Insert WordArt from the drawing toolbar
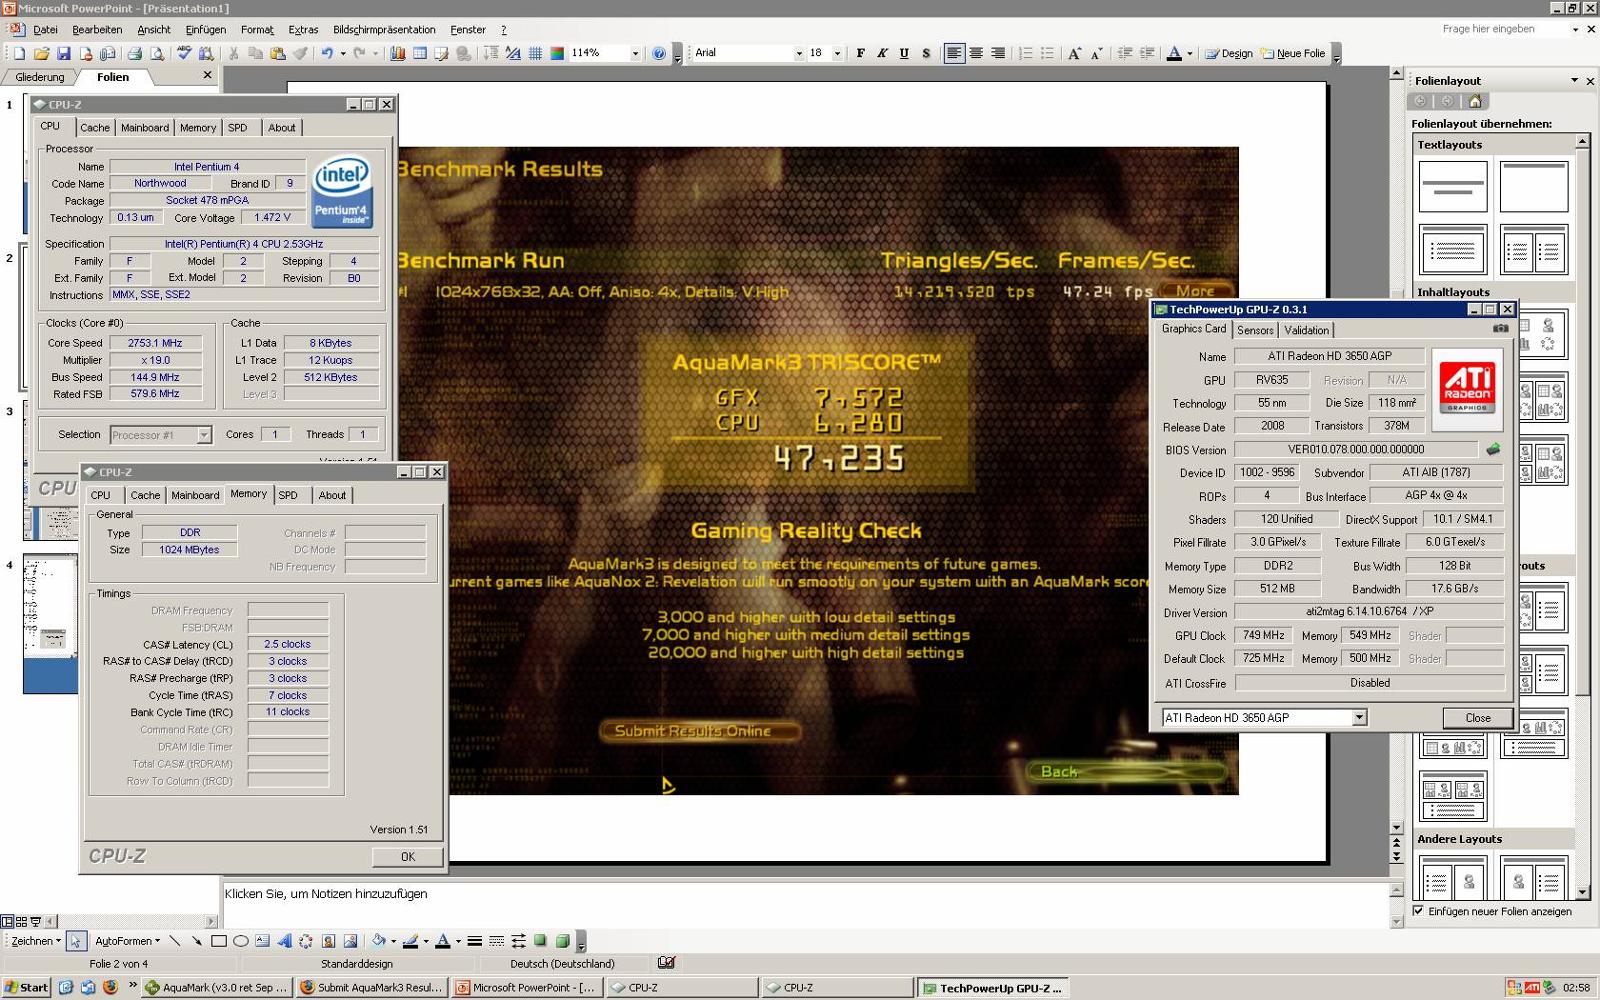This screenshot has width=1600, height=1000. 284,941
